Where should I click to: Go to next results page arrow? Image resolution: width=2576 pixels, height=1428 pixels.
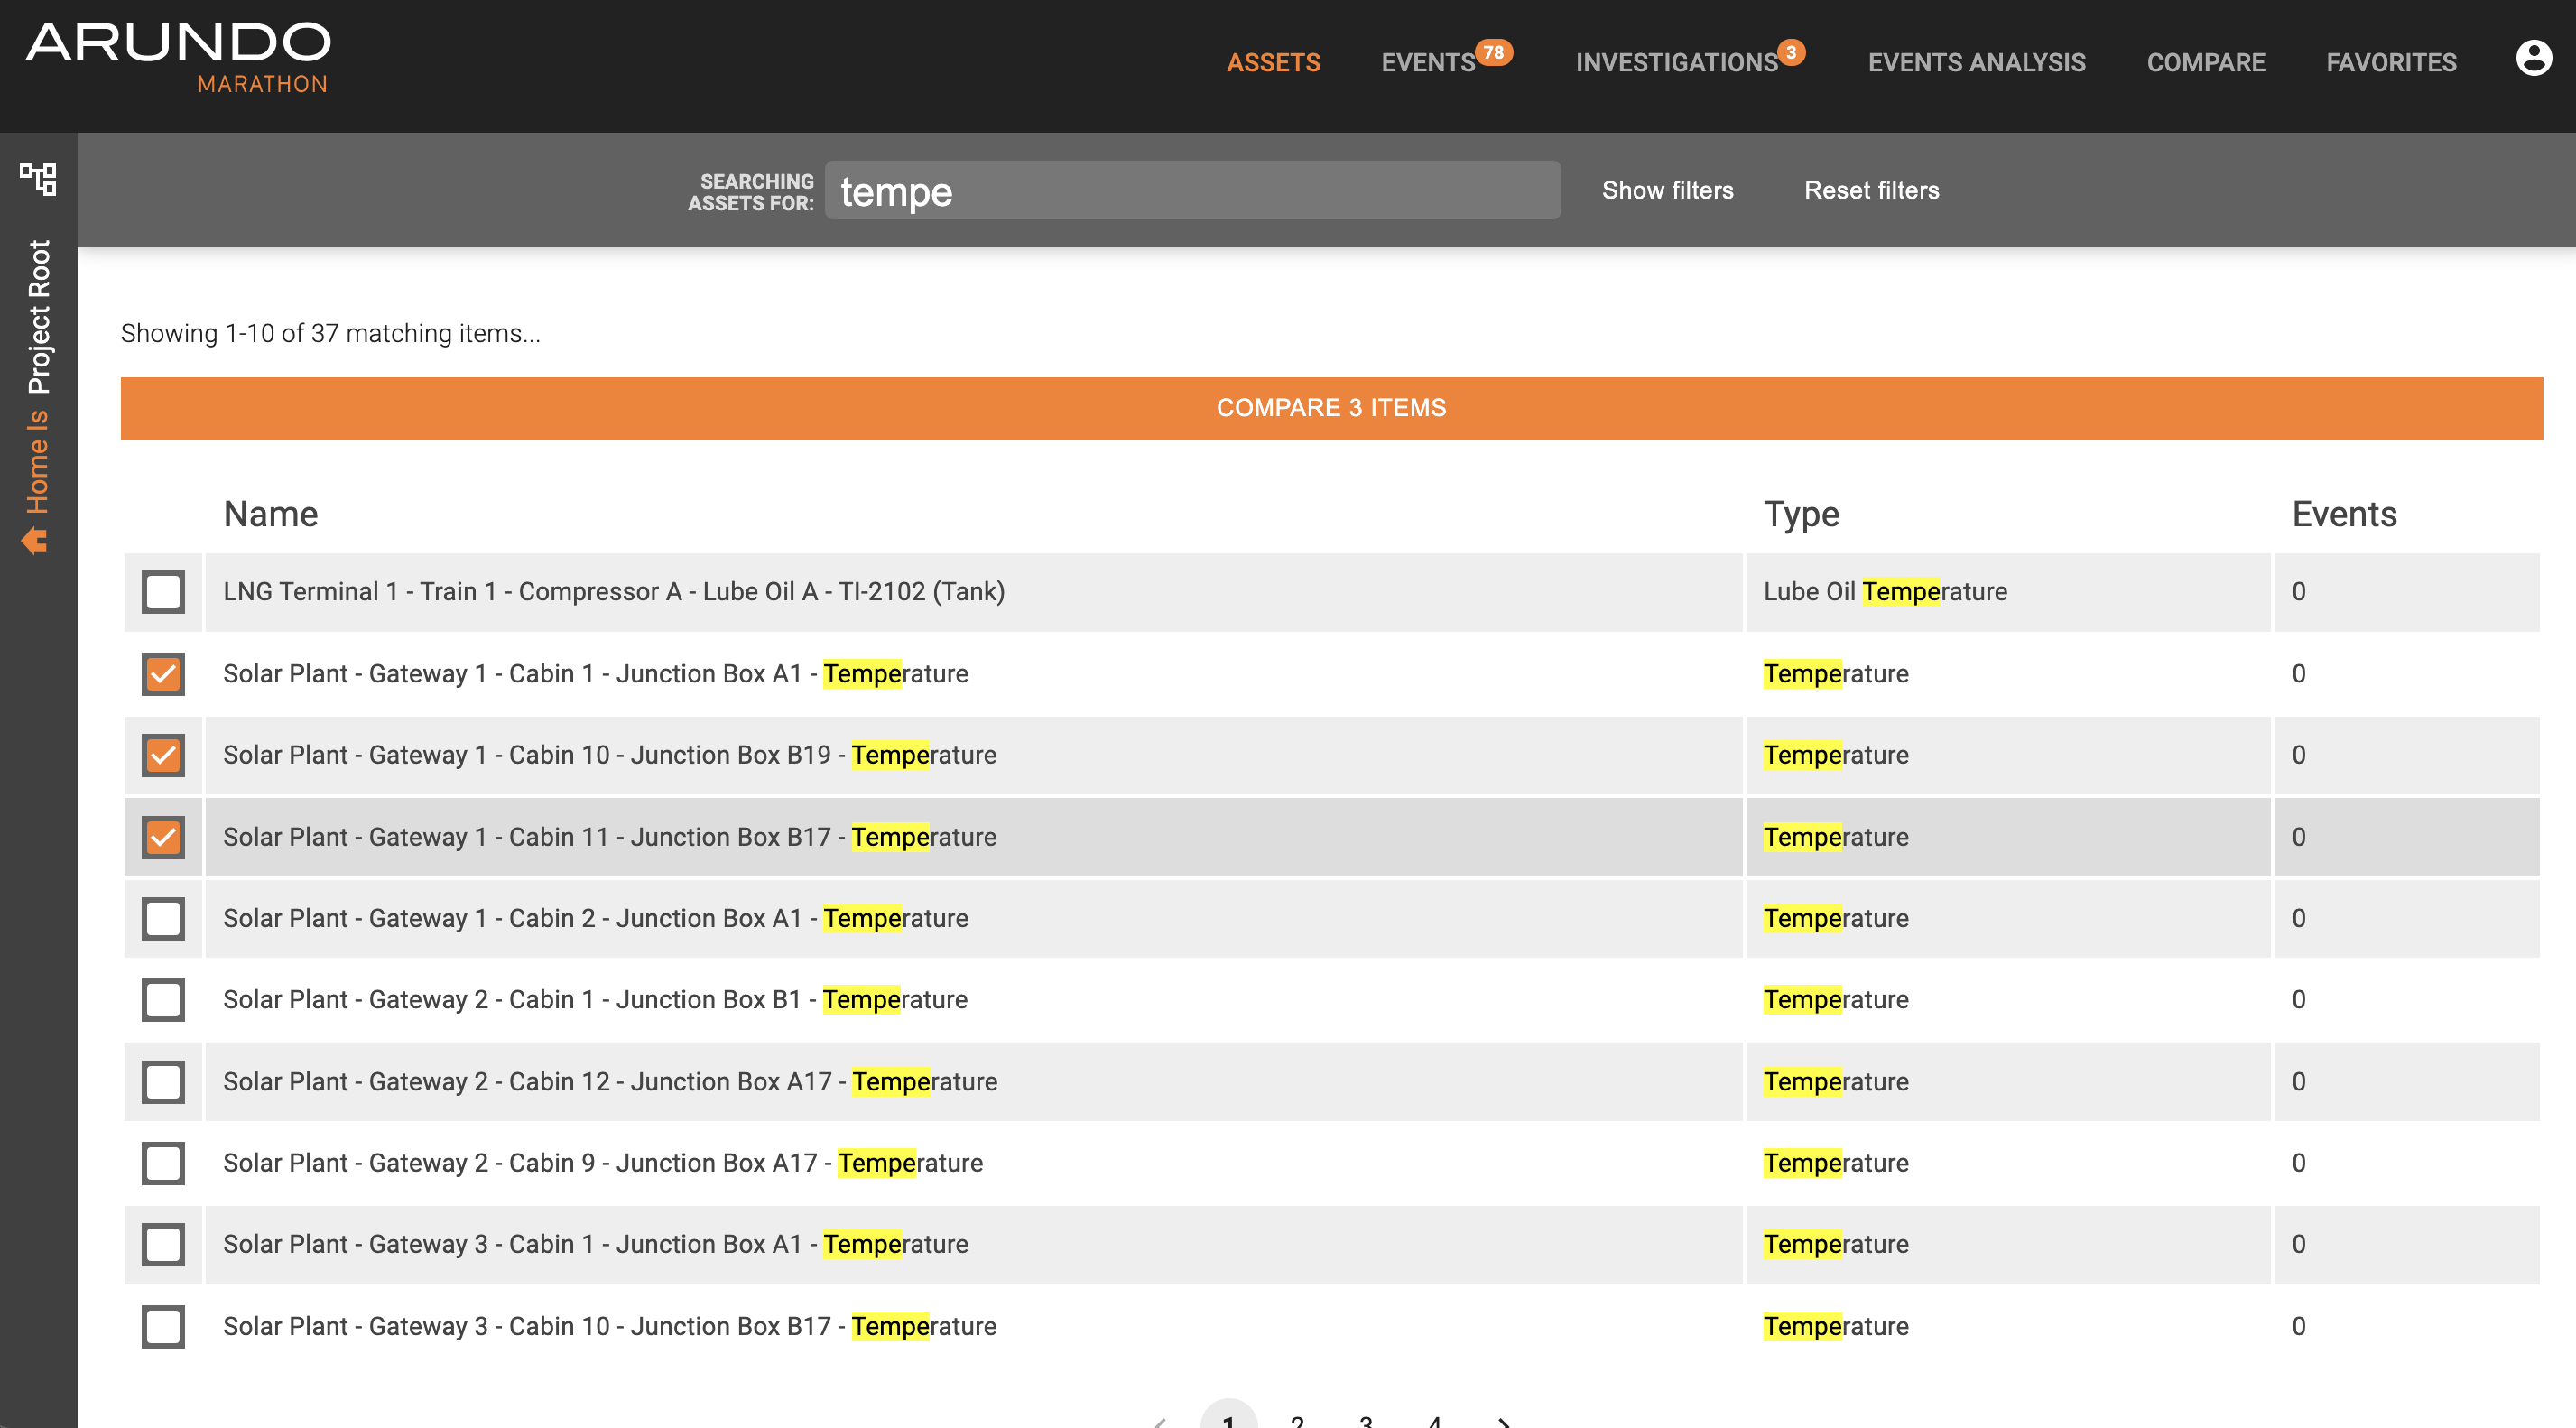coord(1503,1420)
